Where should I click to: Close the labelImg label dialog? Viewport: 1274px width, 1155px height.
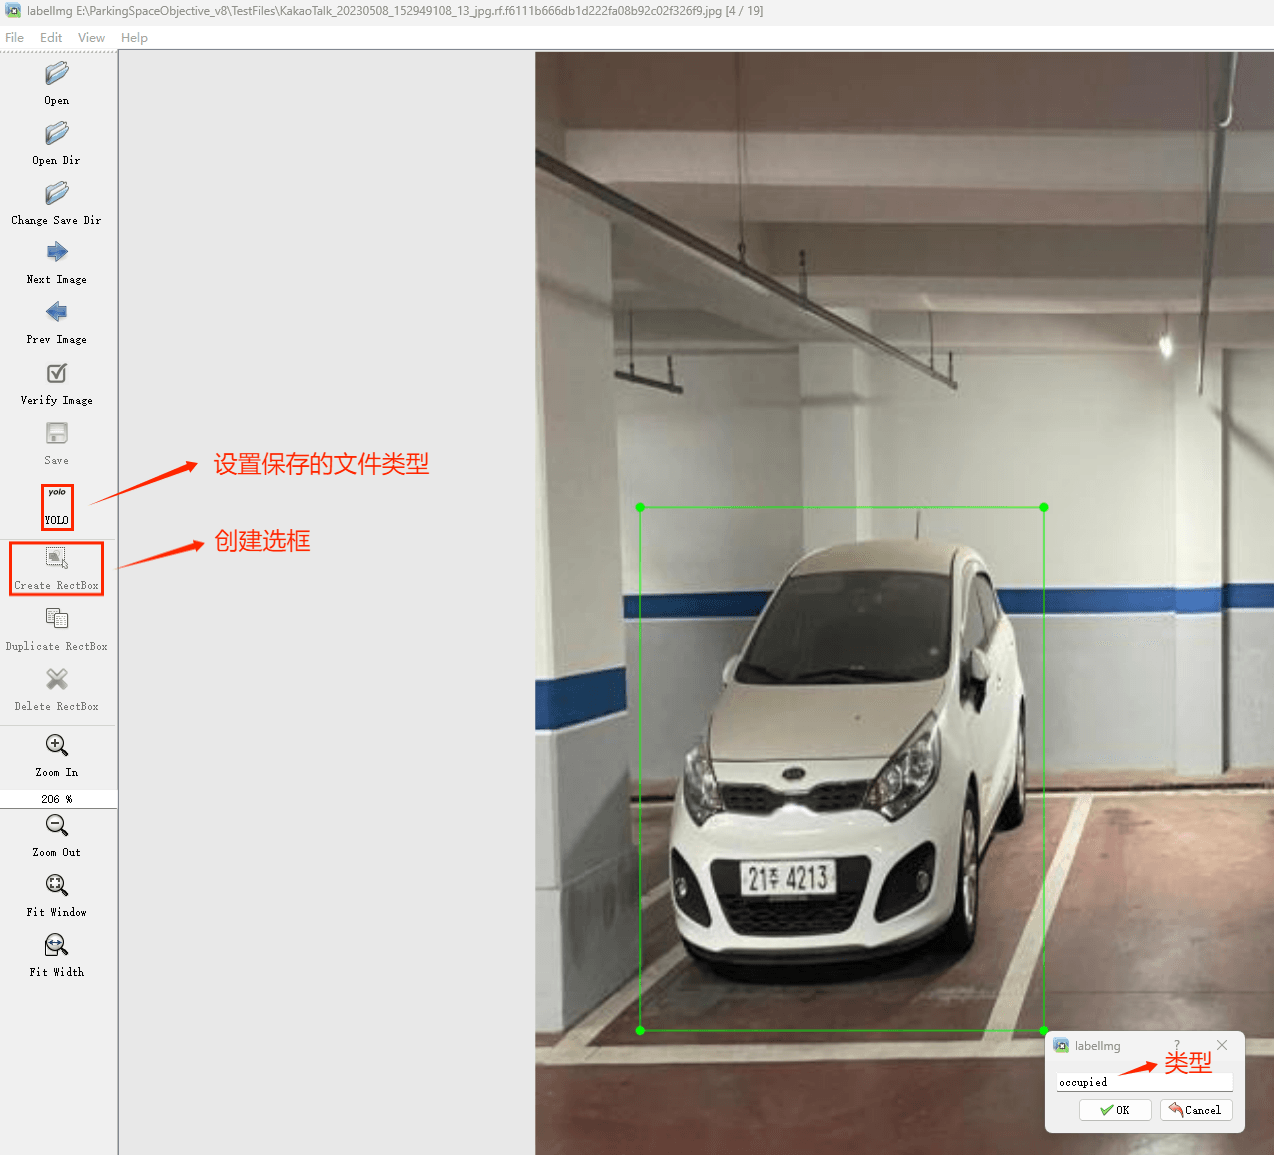tap(1222, 1045)
